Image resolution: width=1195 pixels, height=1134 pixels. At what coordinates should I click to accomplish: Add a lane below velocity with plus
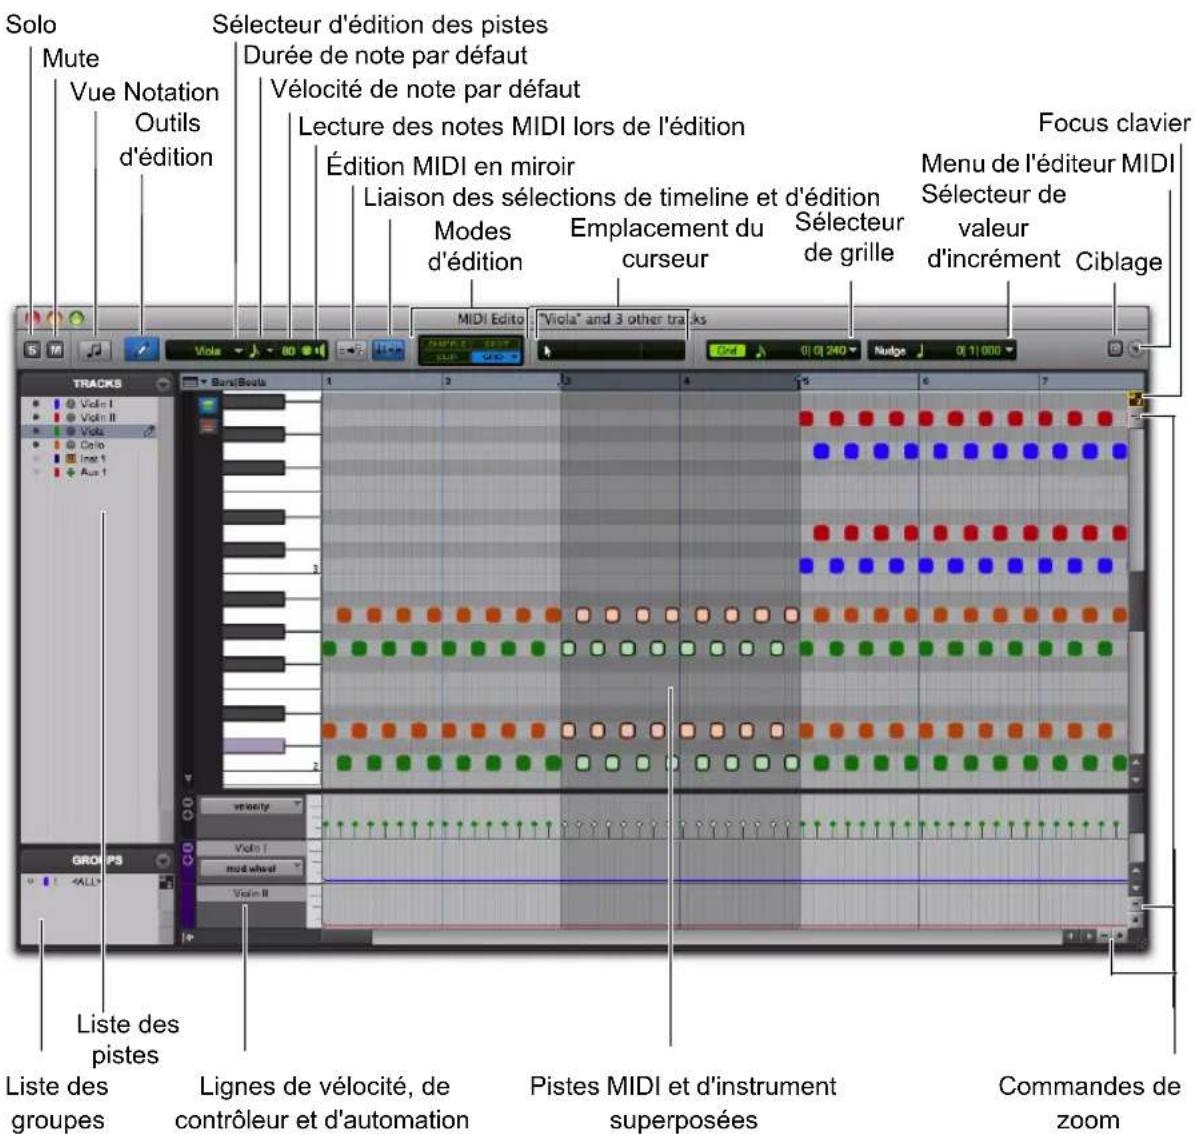pos(187,815)
